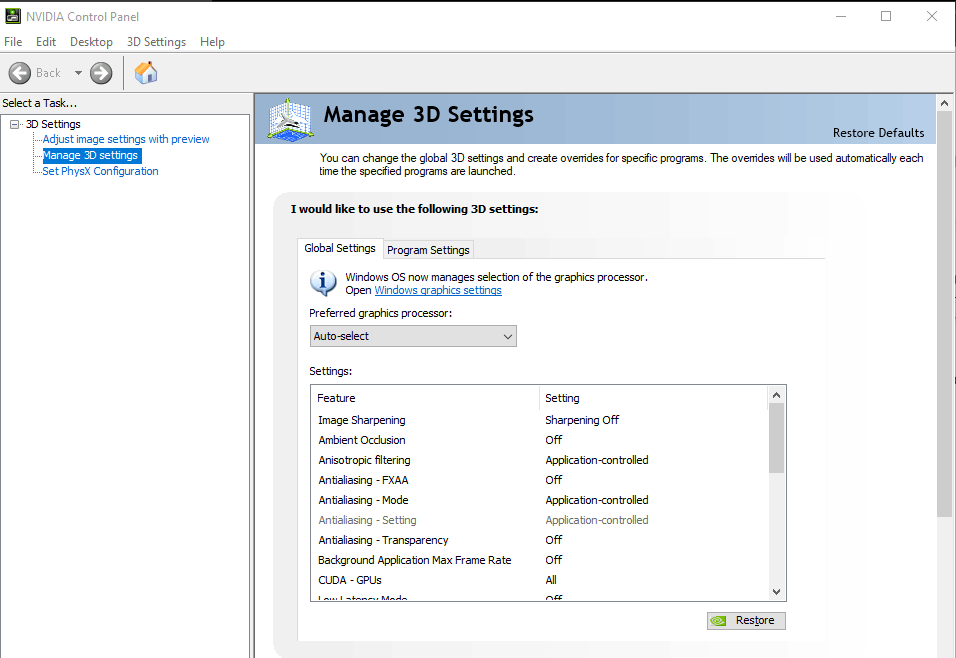Image resolution: width=956 pixels, height=658 pixels.
Task: Minimize the NVIDIA Control Panel window
Action: [841, 16]
